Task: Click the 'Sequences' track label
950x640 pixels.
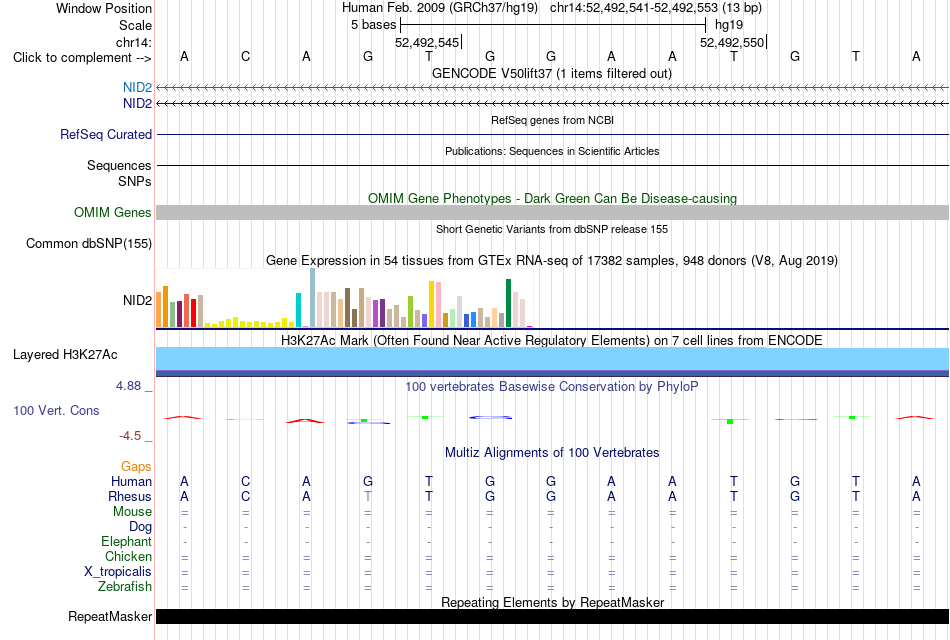Action: 119,165
